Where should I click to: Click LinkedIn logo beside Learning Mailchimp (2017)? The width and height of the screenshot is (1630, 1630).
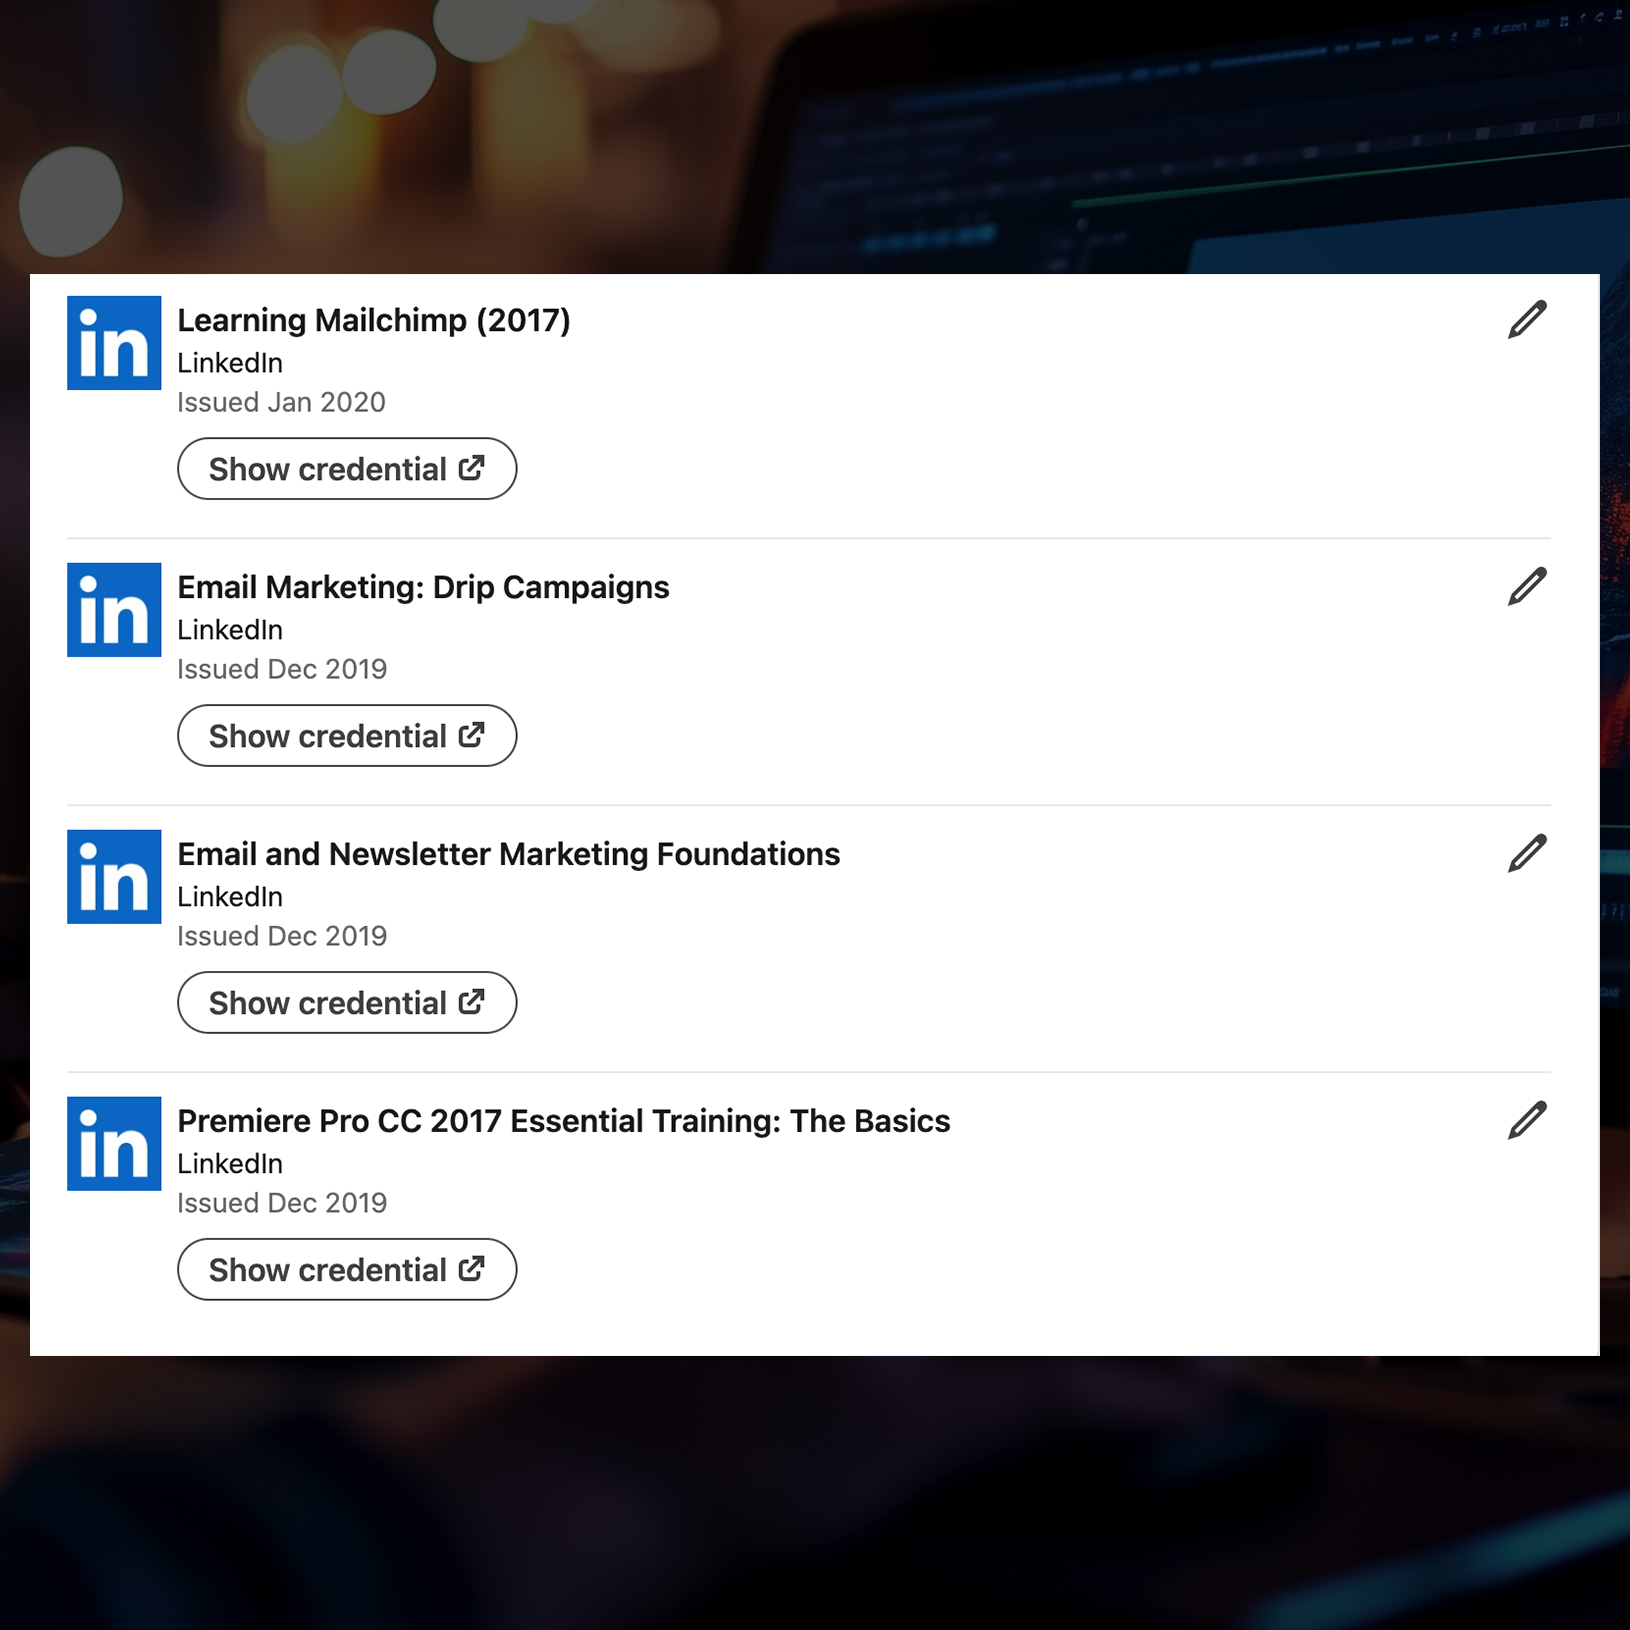(114, 343)
